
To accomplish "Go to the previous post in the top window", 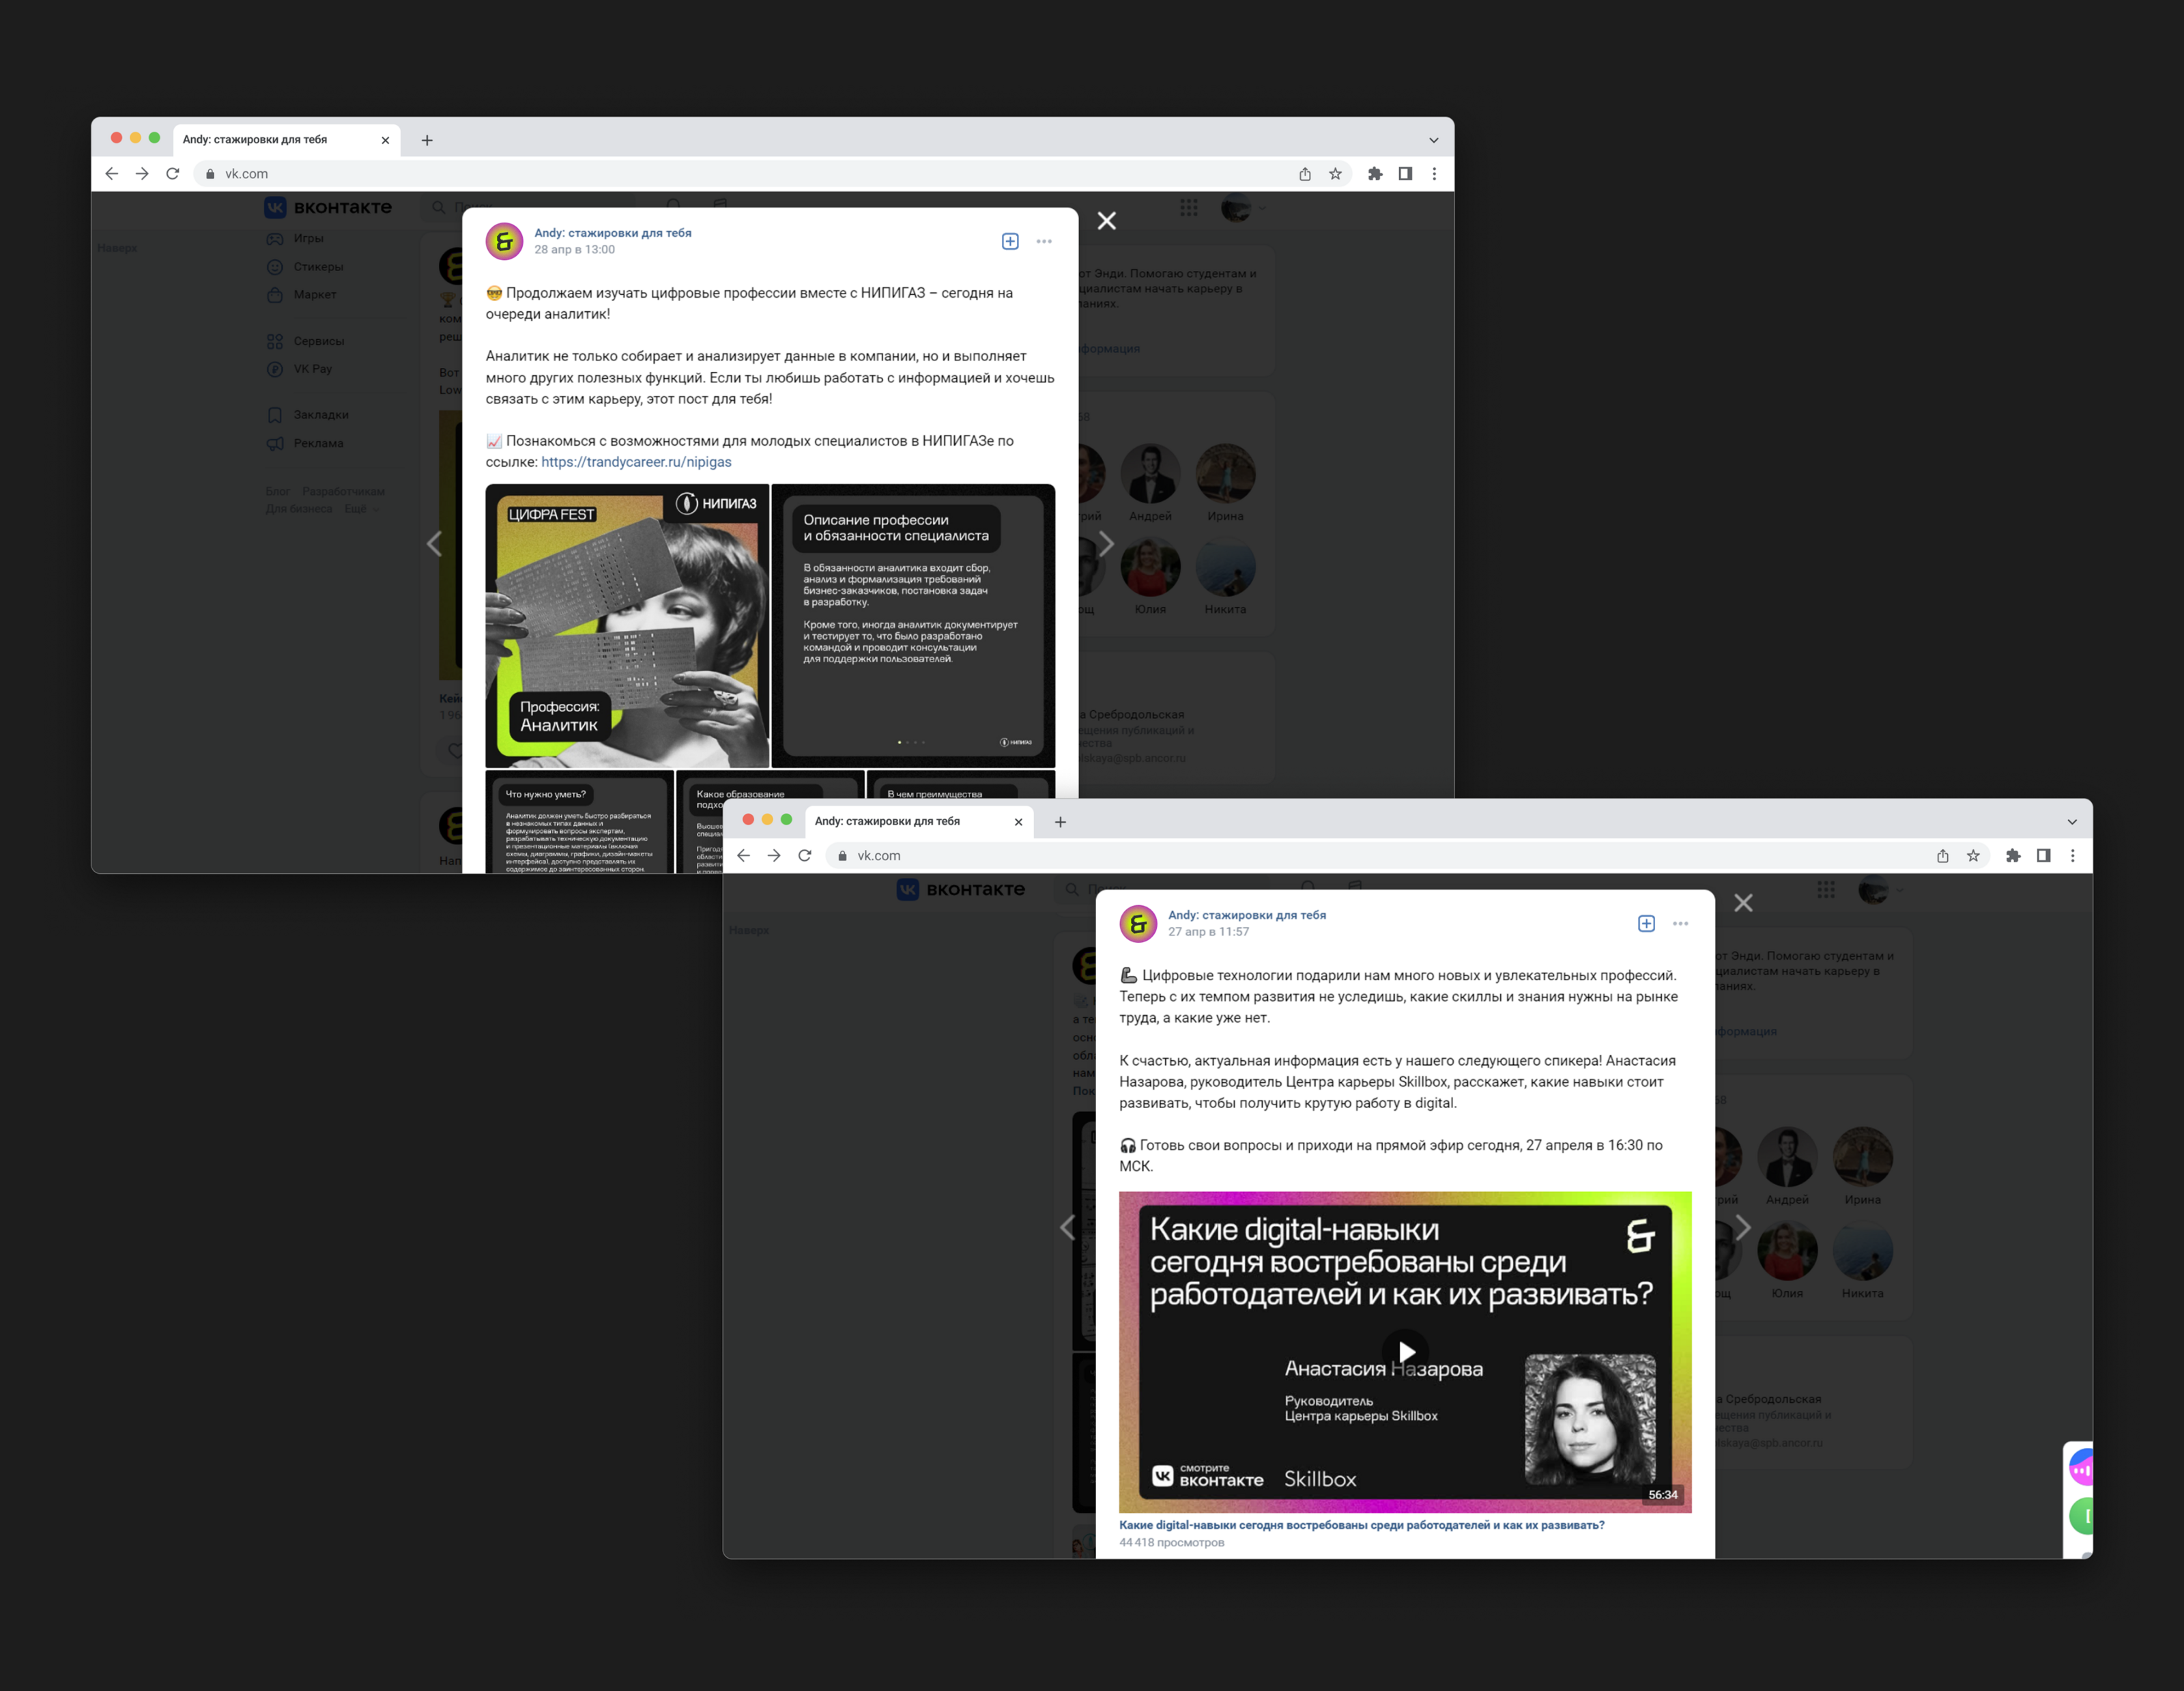I will click(x=434, y=544).
